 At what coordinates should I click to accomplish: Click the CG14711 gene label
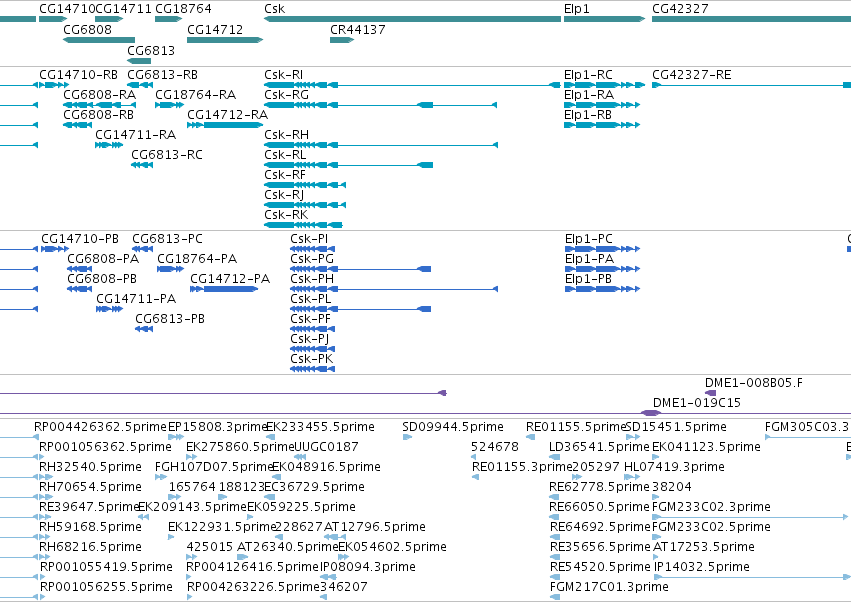pyautogui.click(x=123, y=9)
